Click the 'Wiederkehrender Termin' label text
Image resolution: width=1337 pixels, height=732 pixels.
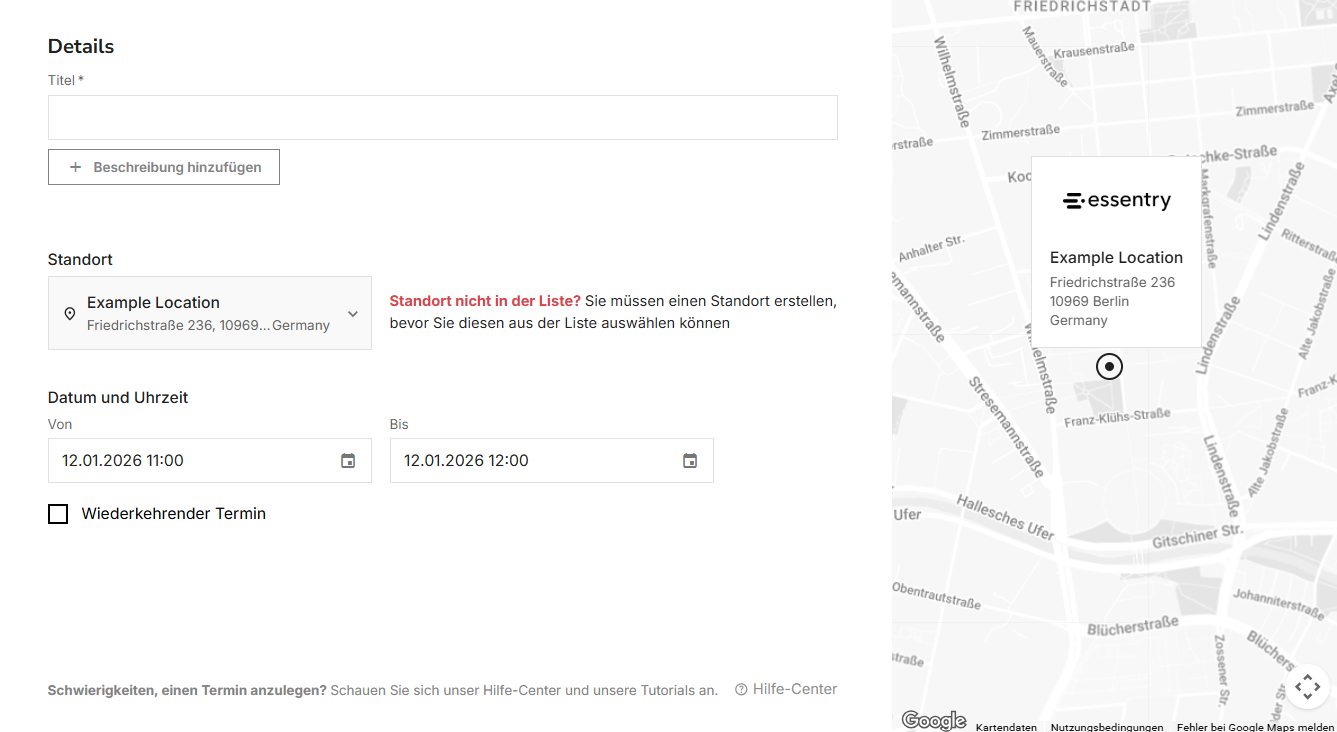[x=174, y=514]
